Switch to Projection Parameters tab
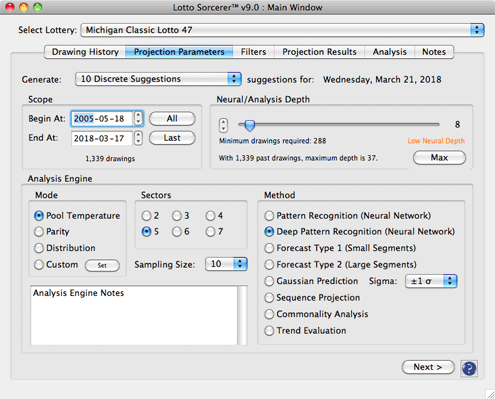The width and height of the screenshot is (495, 399). point(179,52)
